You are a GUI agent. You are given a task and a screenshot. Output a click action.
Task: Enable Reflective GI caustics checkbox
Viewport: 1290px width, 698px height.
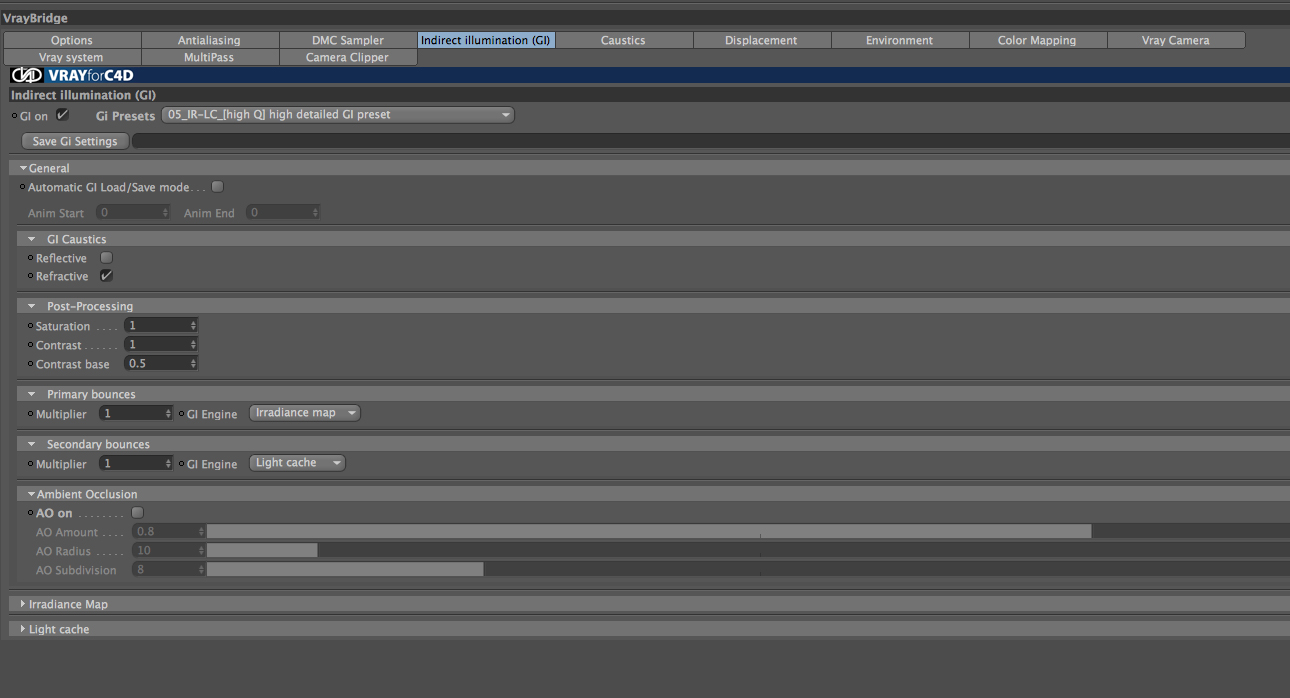(106, 258)
